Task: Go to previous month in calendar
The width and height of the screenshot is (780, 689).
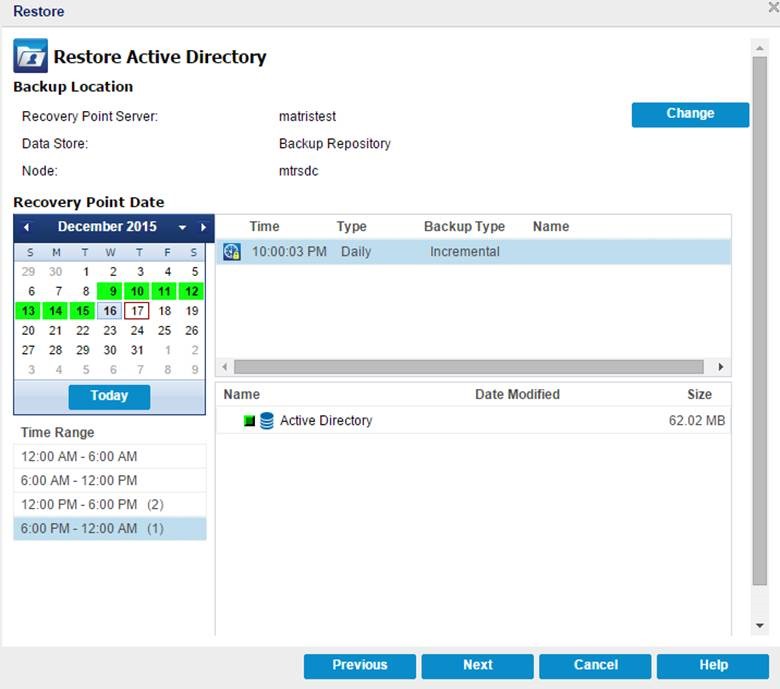Action: [27, 227]
